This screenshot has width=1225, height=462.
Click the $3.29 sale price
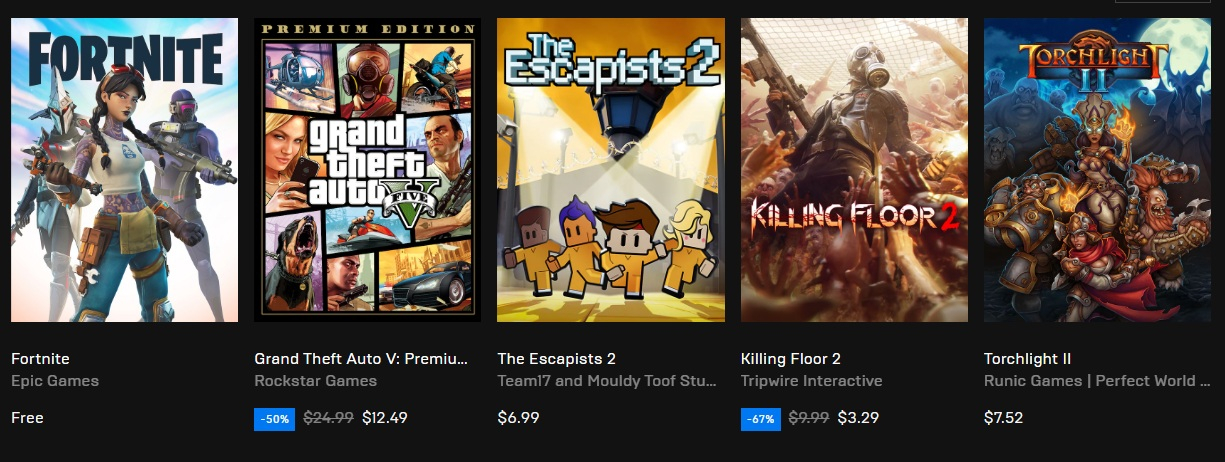[858, 418]
